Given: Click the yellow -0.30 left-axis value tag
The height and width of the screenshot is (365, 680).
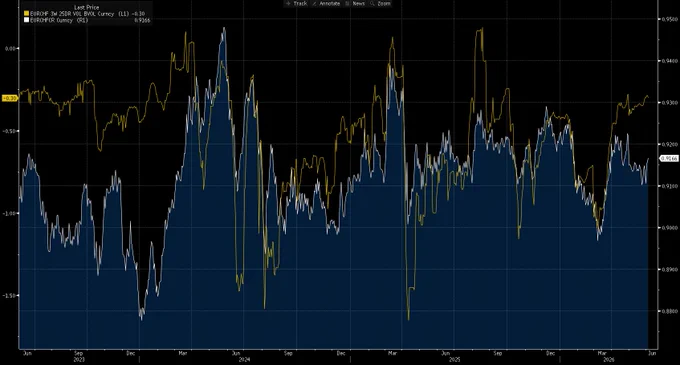Looking at the screenshot, I should pyautogui.click(x=10, y=98).
